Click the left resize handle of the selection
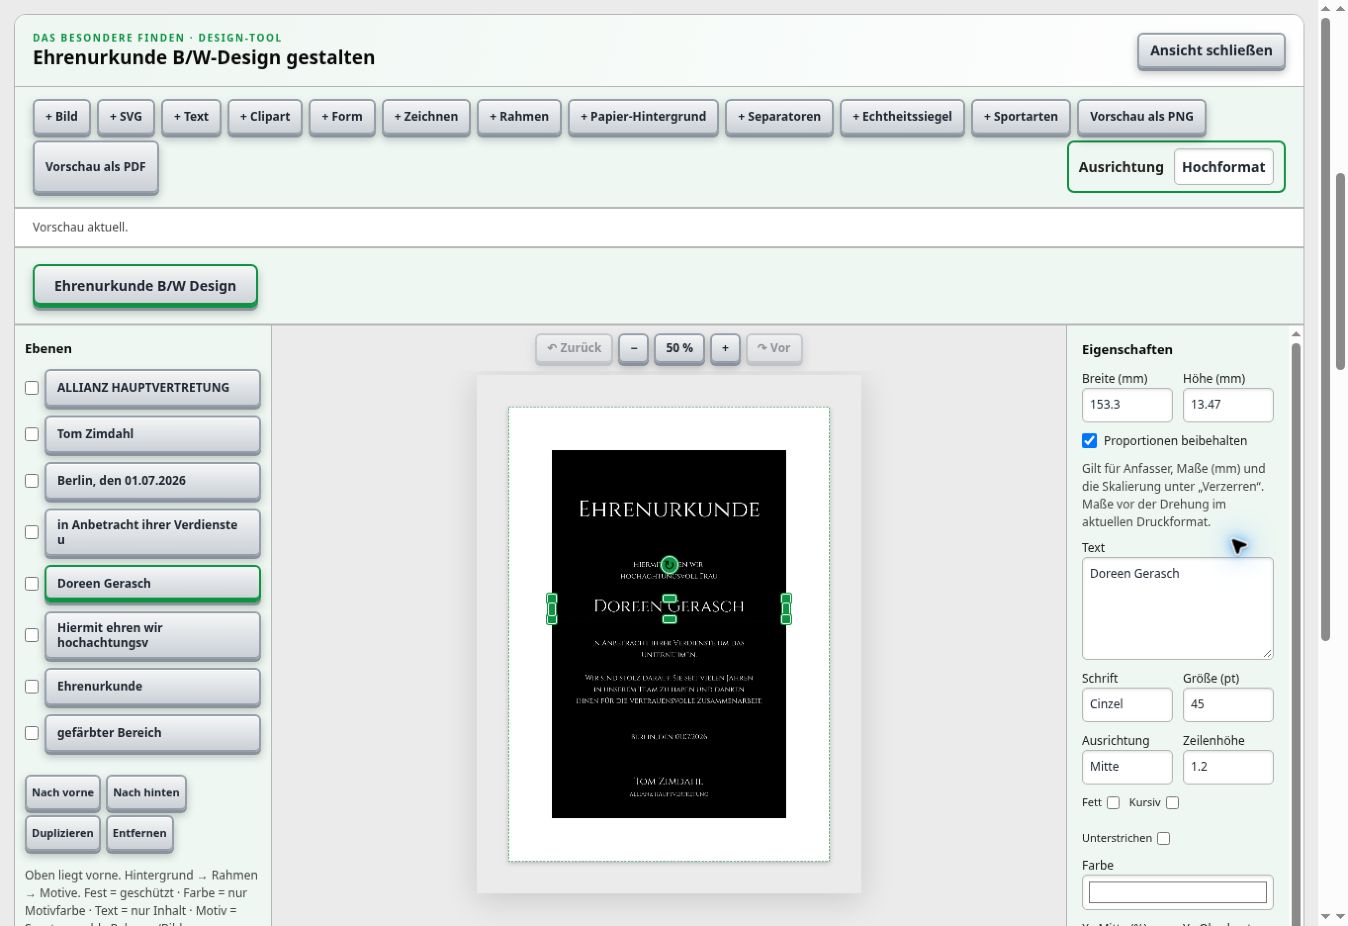1348x926 pixels. point(552,608)
